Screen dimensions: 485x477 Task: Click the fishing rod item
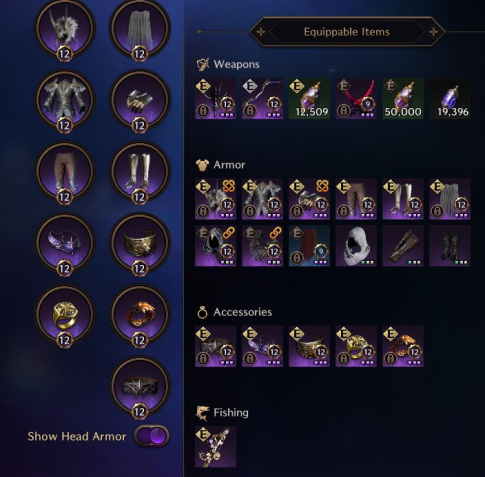[x=215, y=447]
